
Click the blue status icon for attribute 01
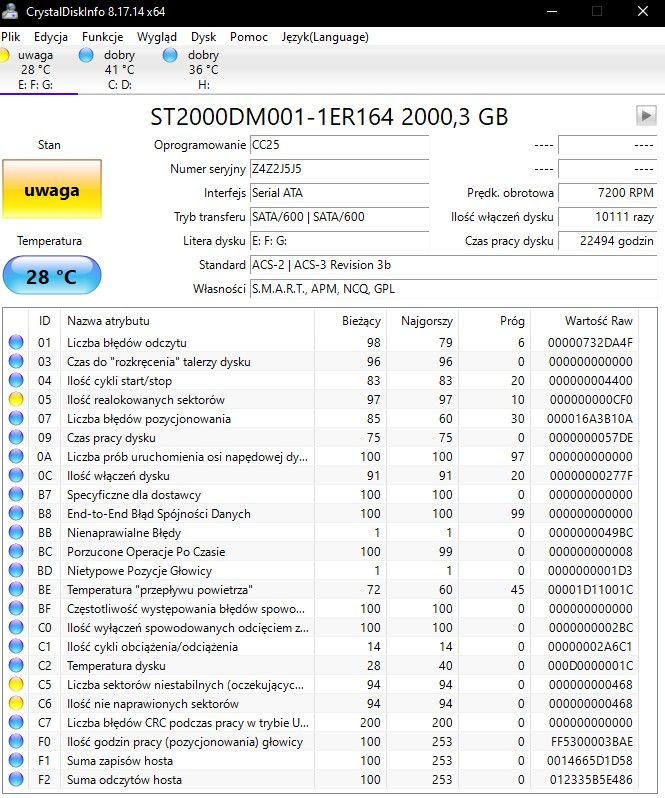tap(16, 342)
